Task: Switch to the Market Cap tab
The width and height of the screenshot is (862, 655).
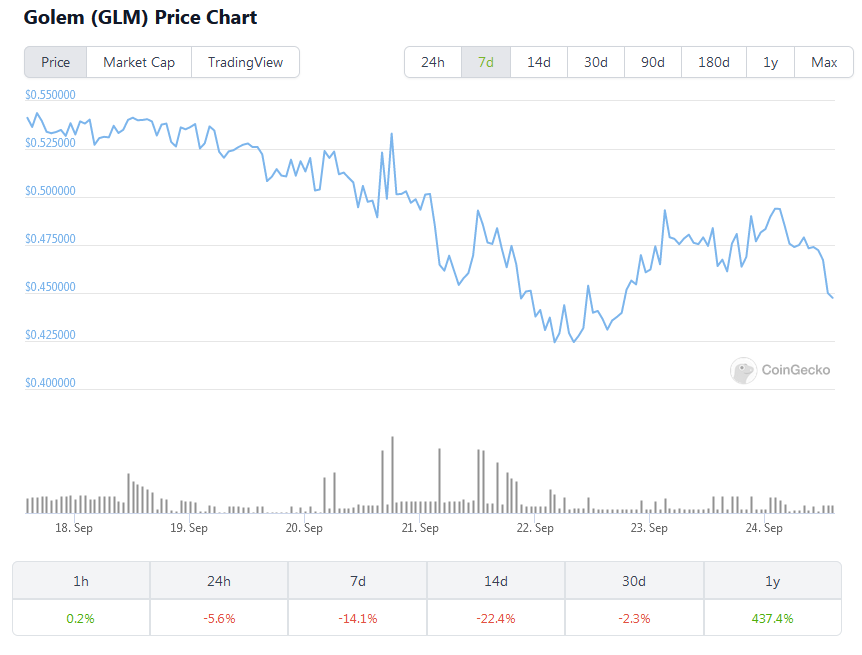Action: pyautogui.click(x=139, y=62)
